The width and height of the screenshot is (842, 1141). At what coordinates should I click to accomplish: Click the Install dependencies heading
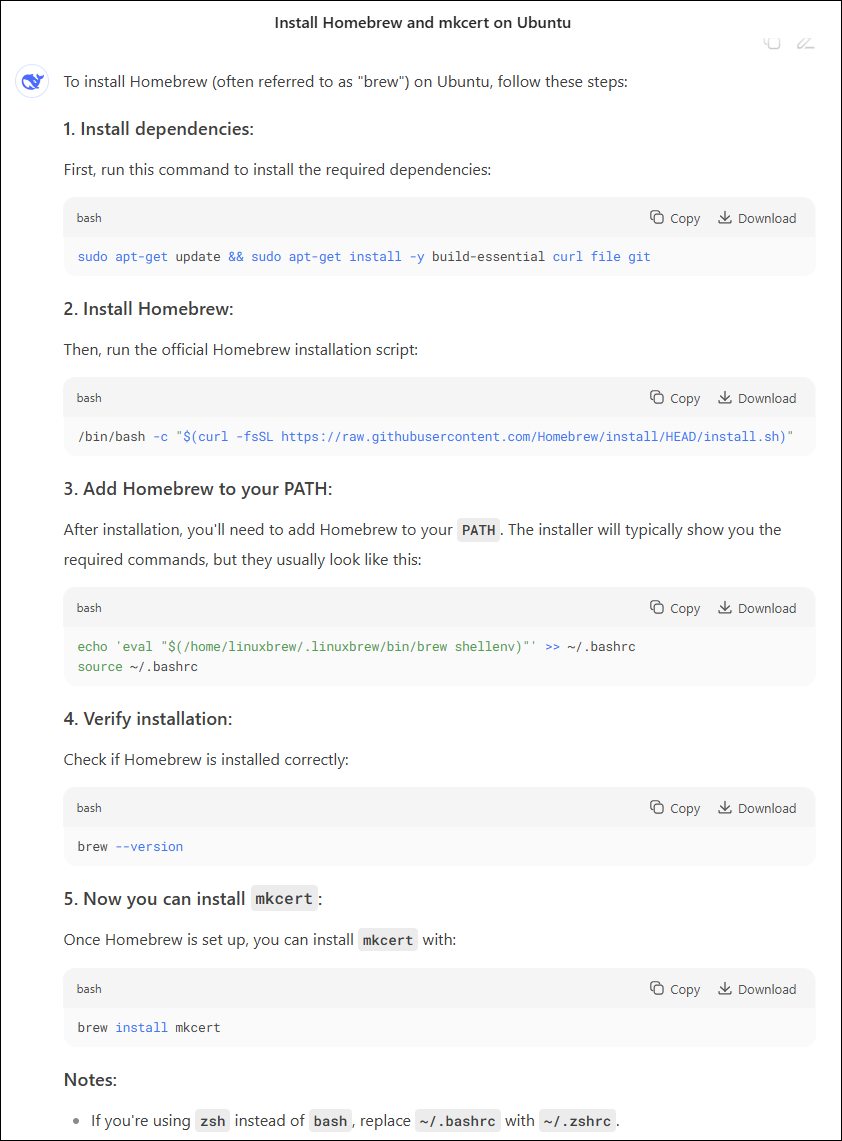coord(158,129)
